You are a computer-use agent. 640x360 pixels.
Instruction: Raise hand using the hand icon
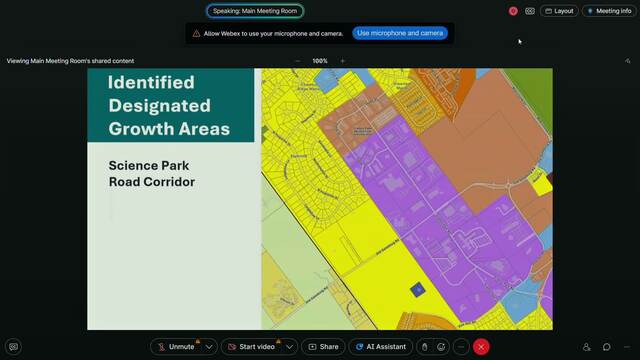click(x=424, y=347)
